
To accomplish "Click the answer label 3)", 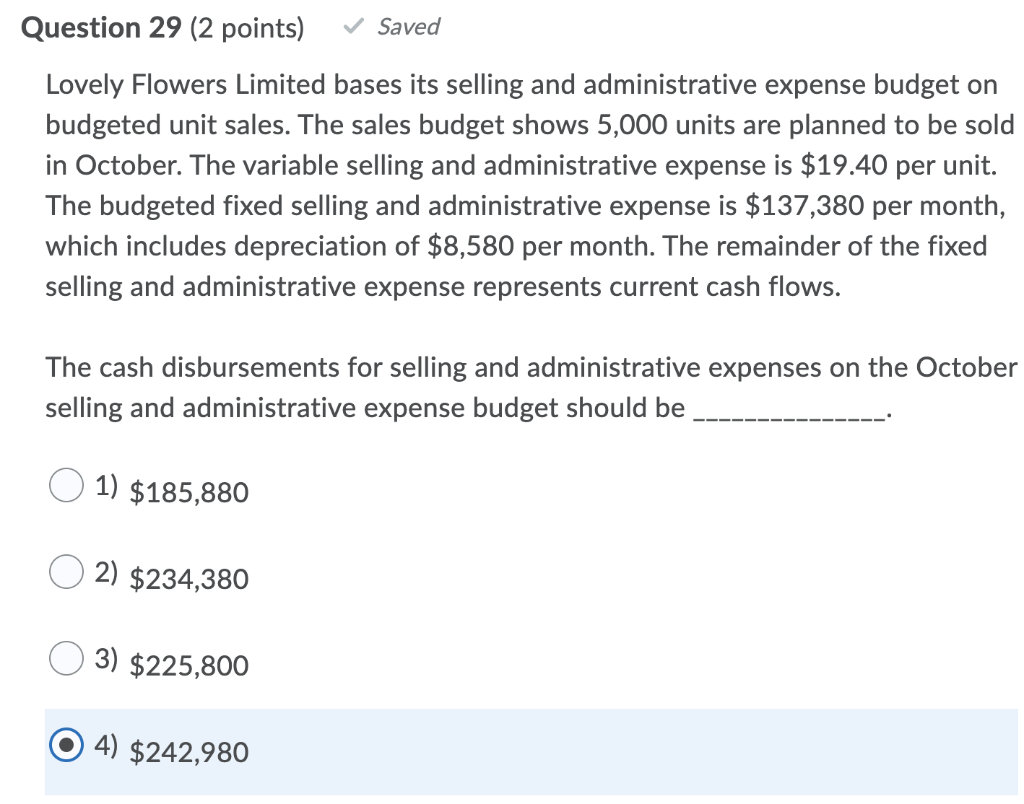I will (105, 658).
